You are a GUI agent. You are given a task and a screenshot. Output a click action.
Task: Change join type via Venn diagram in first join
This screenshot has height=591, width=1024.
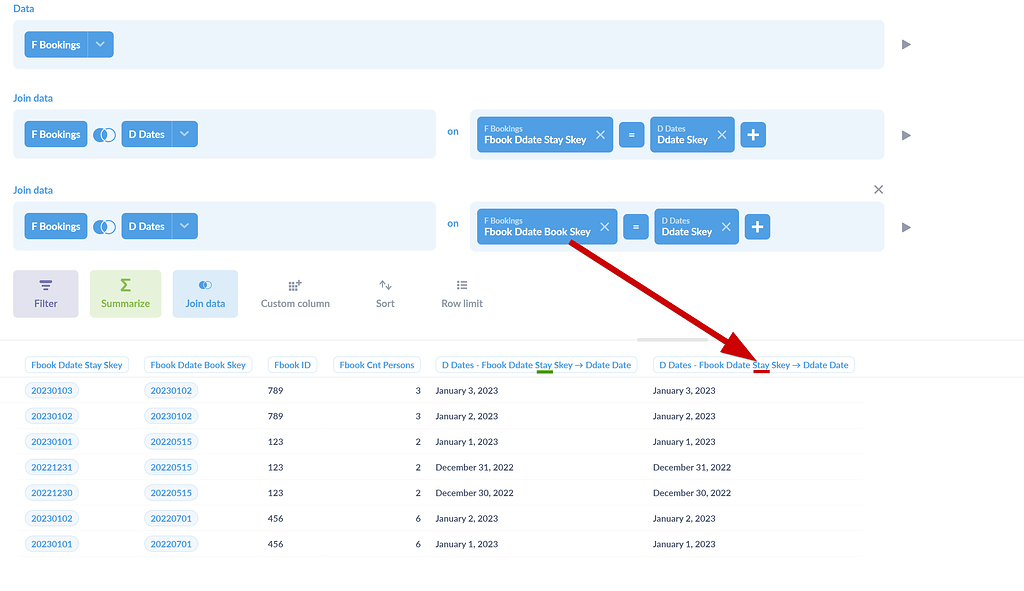[104, 133]
